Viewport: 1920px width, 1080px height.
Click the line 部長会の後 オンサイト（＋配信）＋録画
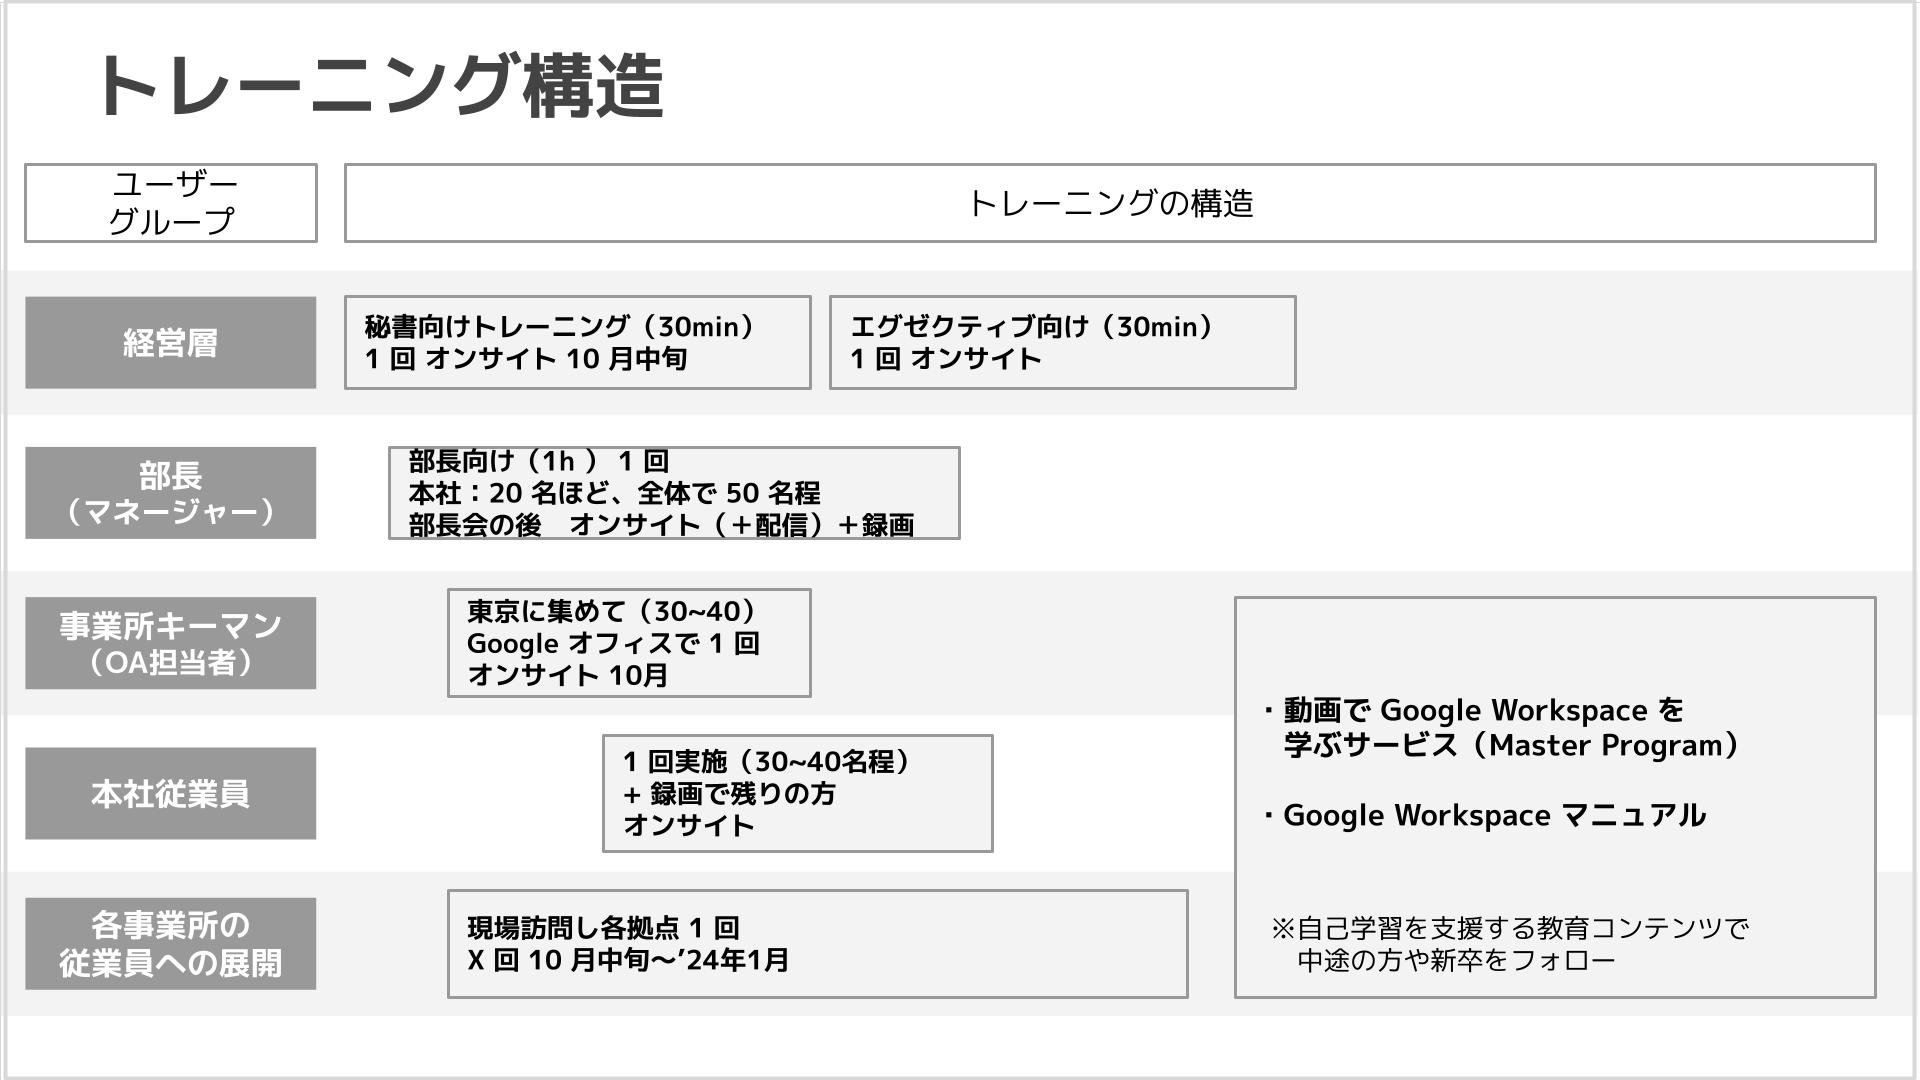coord(661,525)
